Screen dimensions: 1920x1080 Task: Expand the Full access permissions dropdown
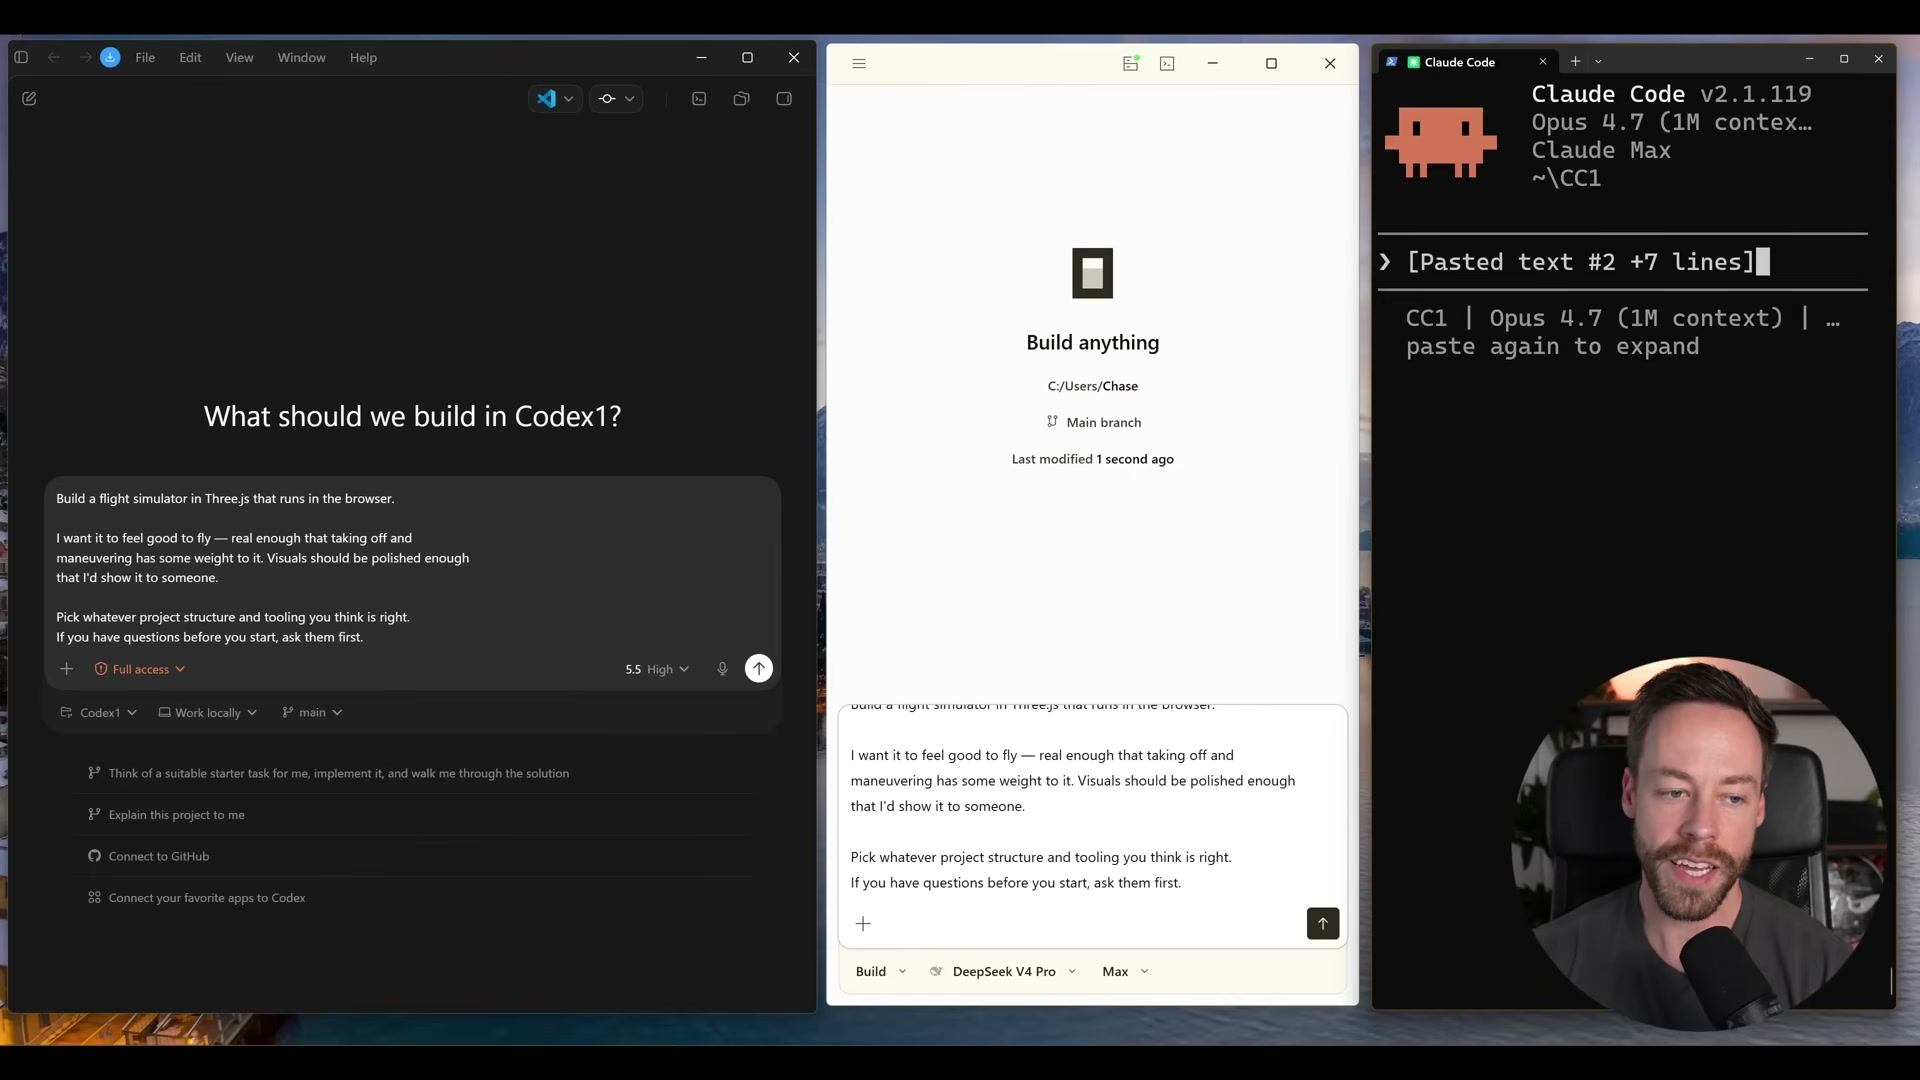139,669
